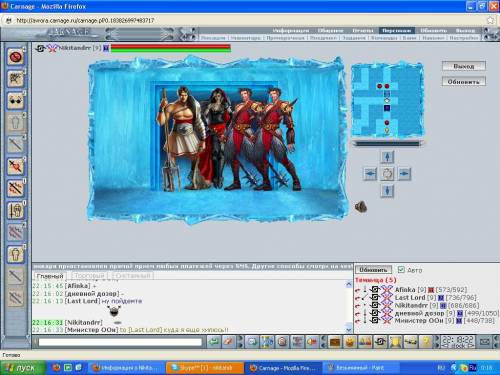Viewport: 500px width, 375px height.
Task: Open the treasure chest icon in bottom toolbar
Action: 335,342
